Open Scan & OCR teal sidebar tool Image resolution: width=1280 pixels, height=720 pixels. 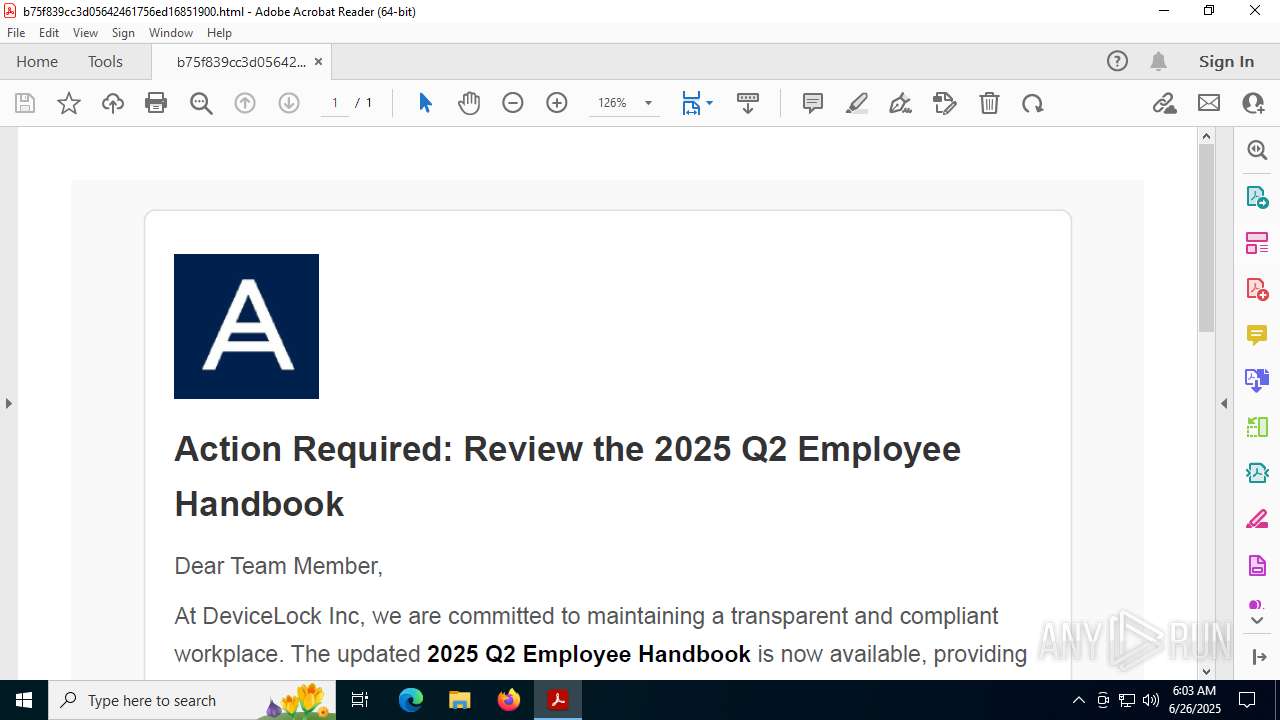coord(1257,473)
